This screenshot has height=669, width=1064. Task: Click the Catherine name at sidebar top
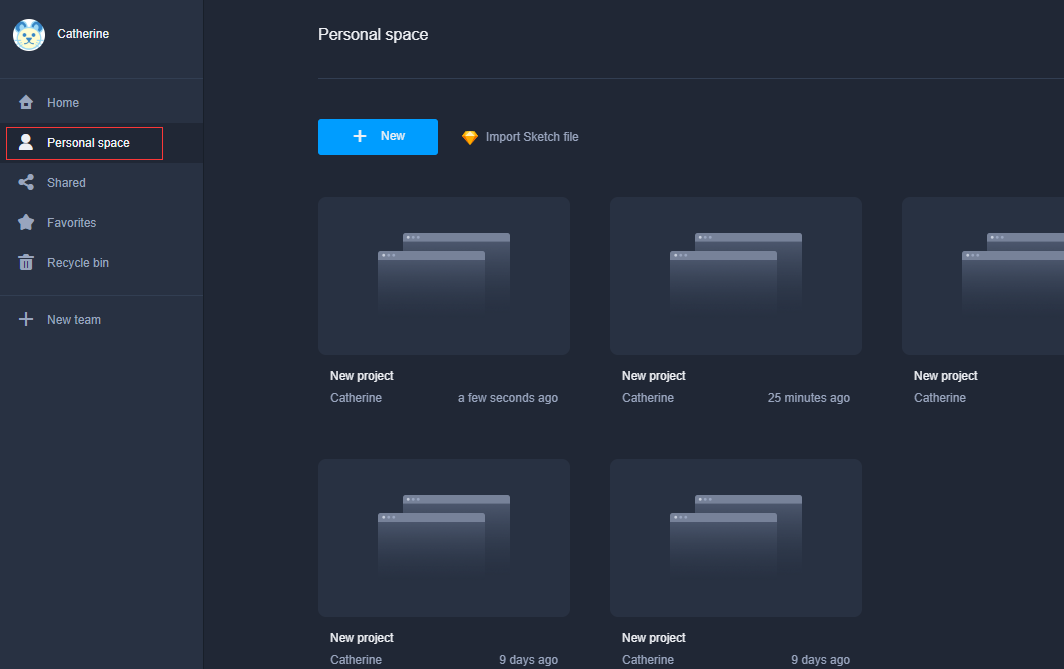(83, 34)
